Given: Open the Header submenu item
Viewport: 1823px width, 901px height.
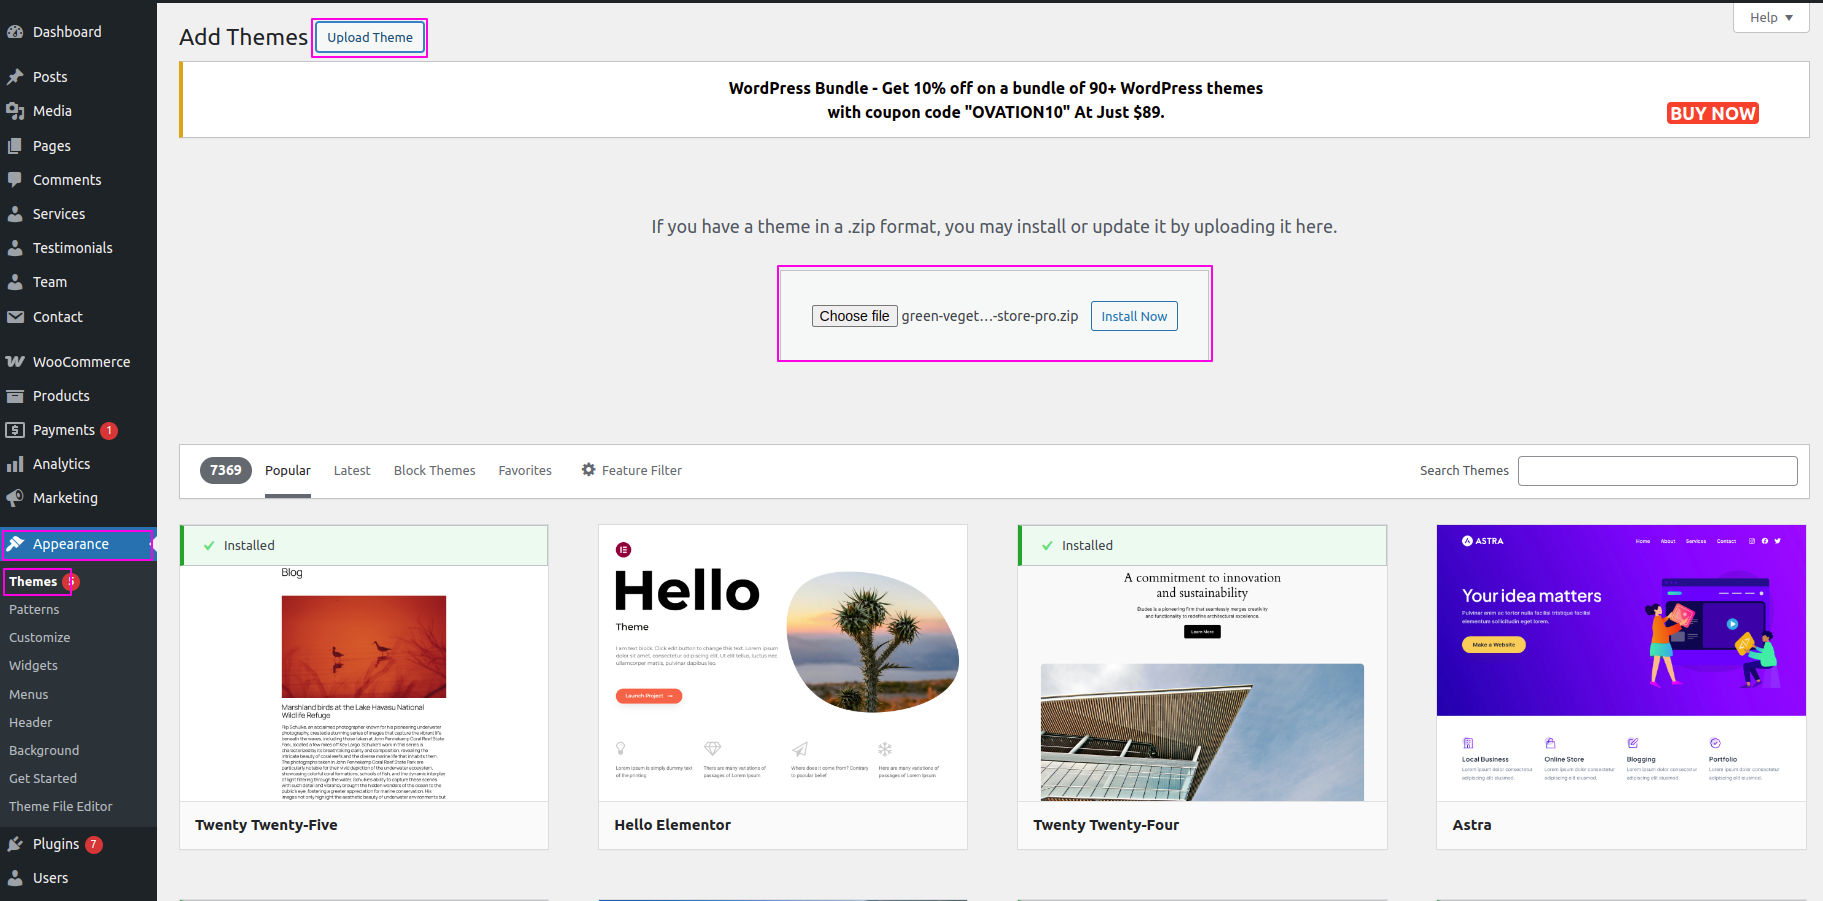Looking at the screenshot, I should tap(31, 723).
